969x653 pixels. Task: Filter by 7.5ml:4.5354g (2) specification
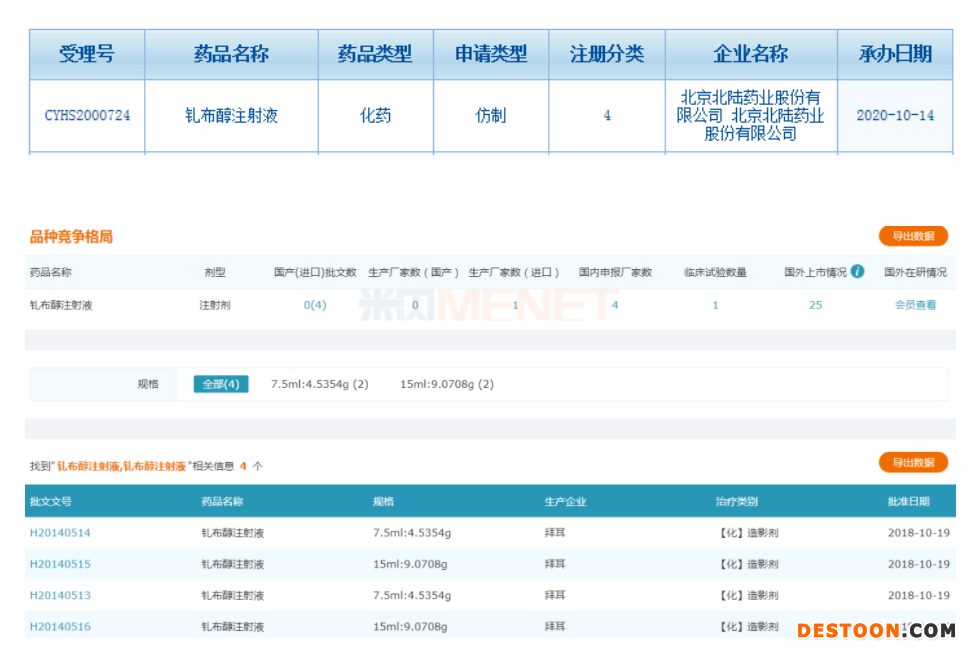coord(320,384)
